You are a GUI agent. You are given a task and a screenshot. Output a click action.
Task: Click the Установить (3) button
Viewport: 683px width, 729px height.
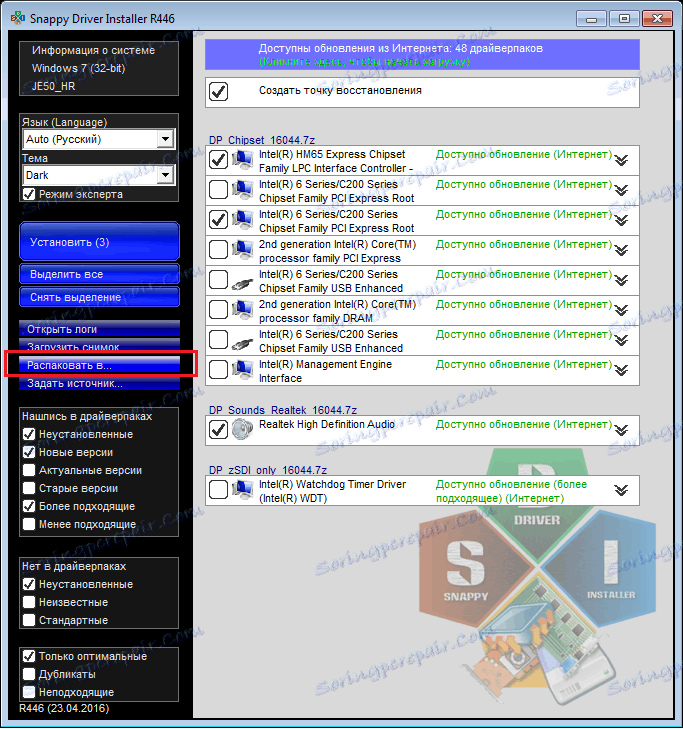(99, 242)
